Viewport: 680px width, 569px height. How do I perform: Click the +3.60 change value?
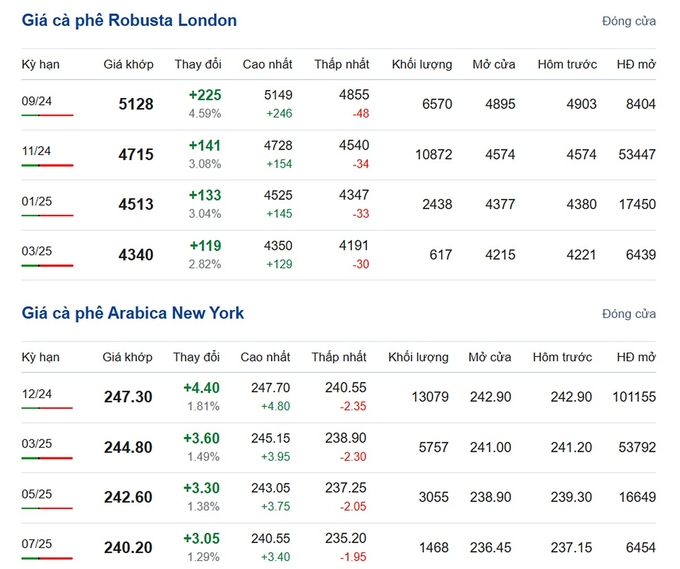point(201,438)
